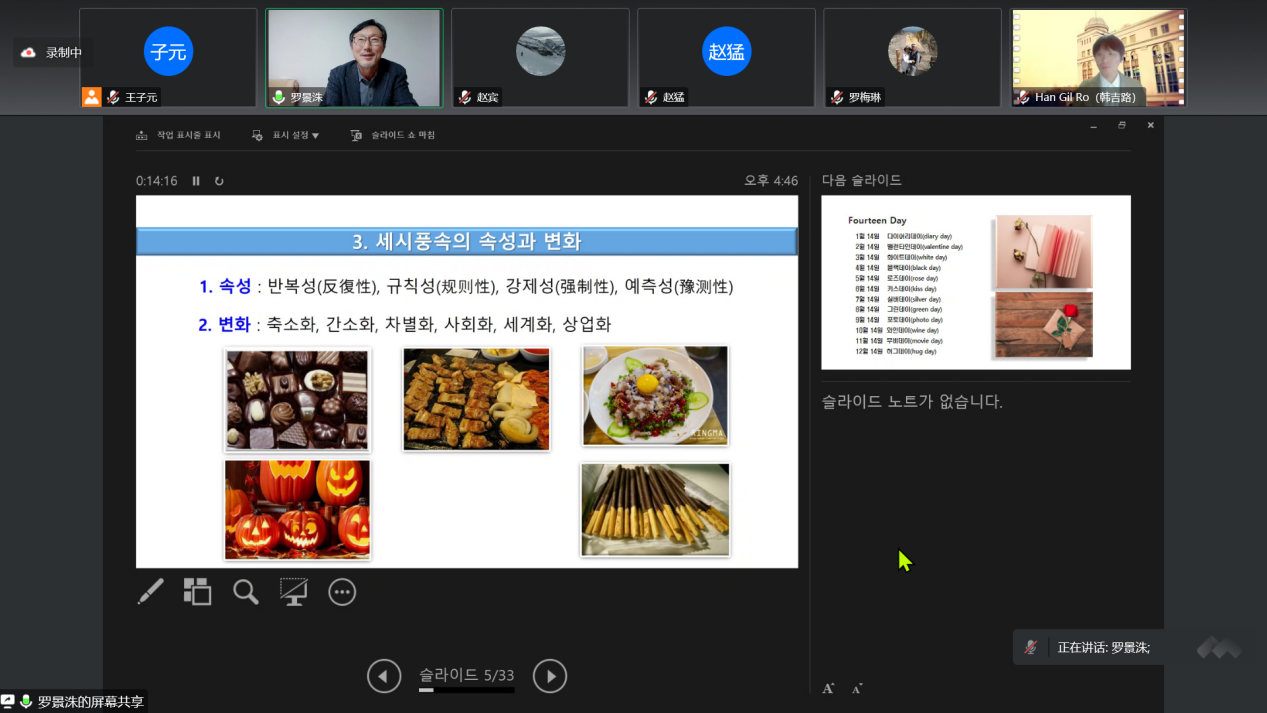Decrease the notes text size
The width and height of the screenshot is (1267, 713).
857,688
